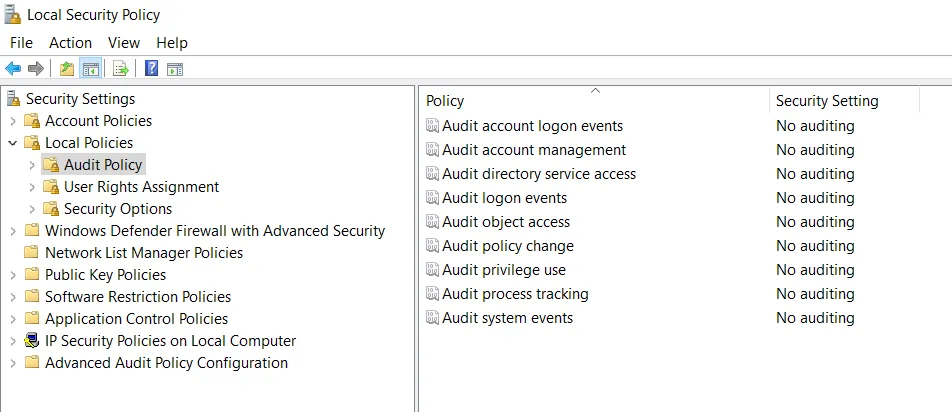Open the File menu
Image resolution: width=952 pixels, height=412 pixels.
click(x=21, y=42)
